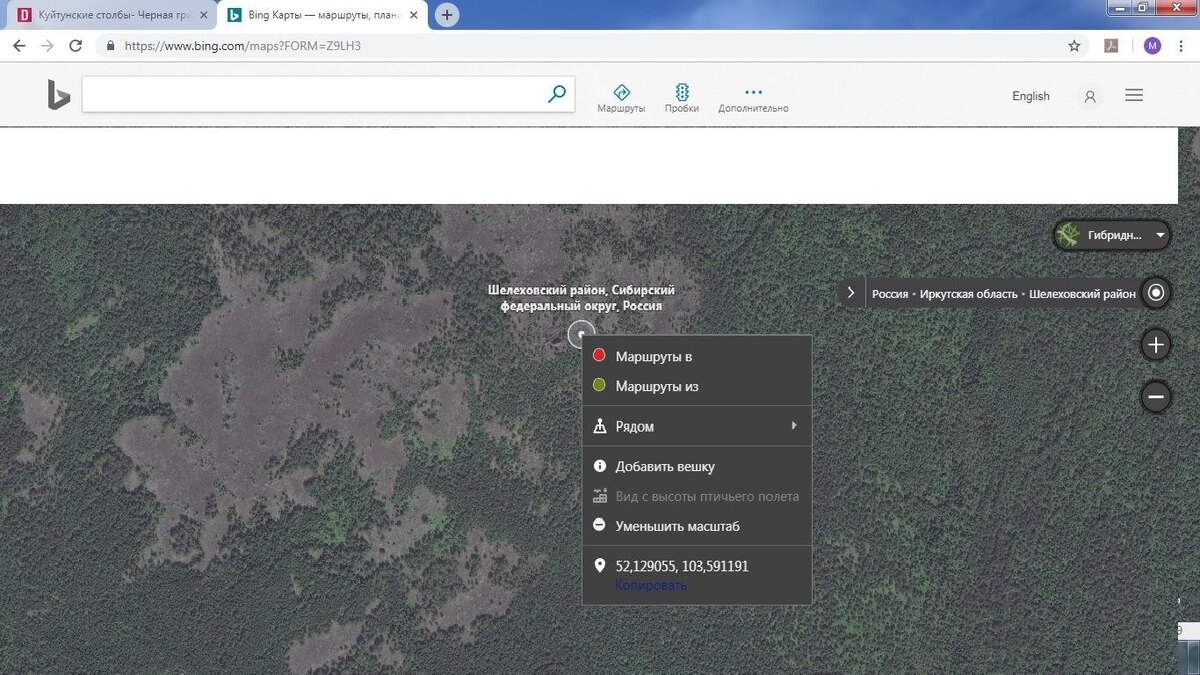Screen dimensions: 1200x675
Task: Expand the breadcrumb chevron arrow
Action: [851, 293]
